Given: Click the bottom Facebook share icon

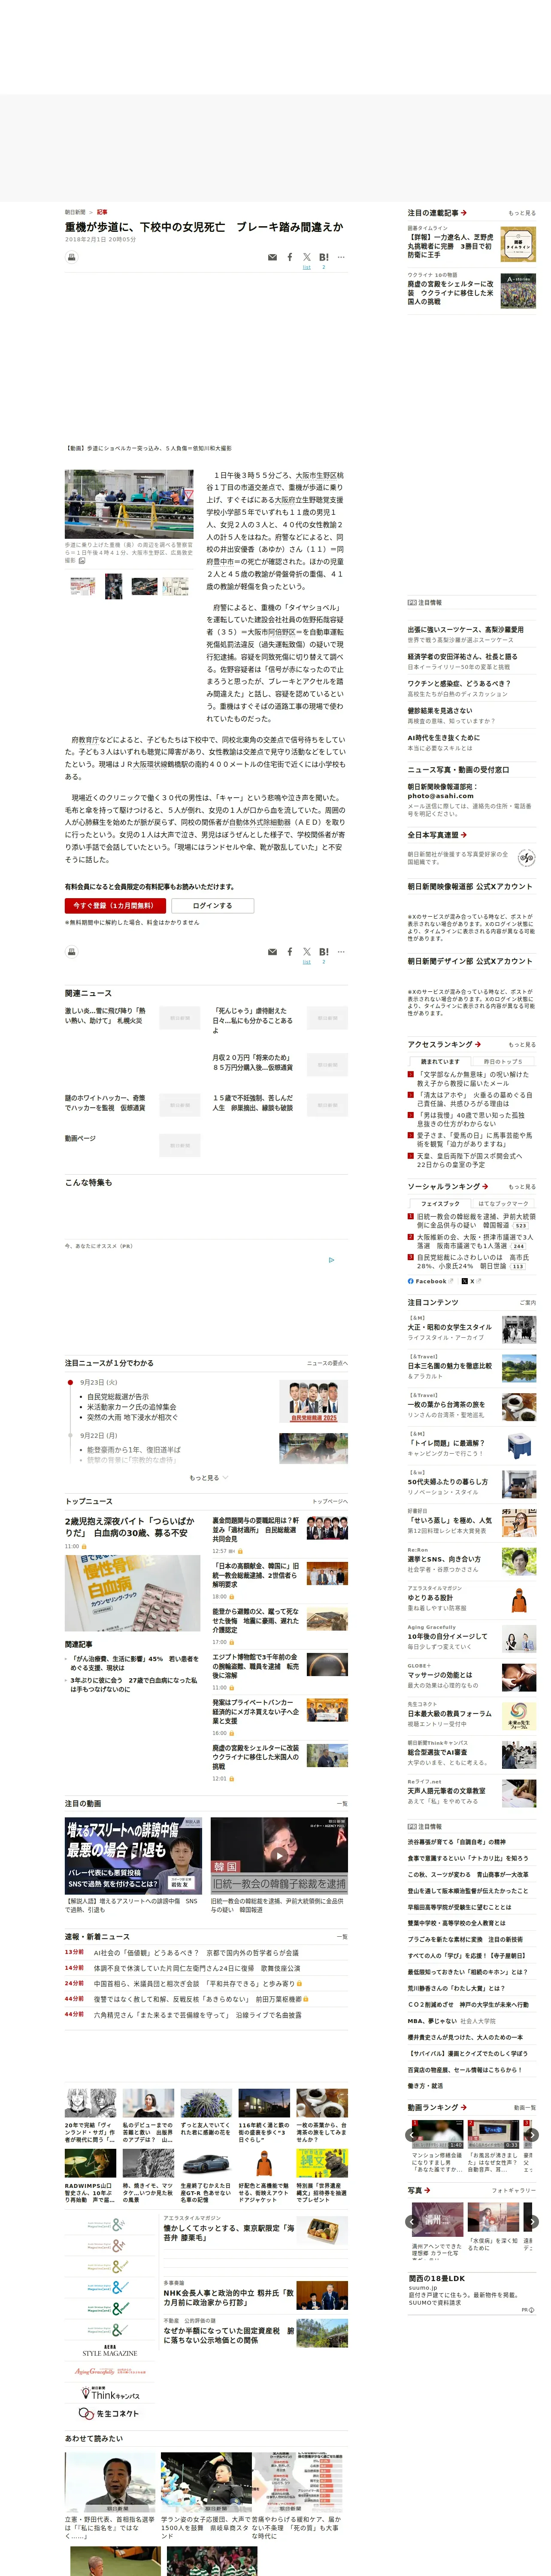Looking at the screenshot, I should (290, 952).
